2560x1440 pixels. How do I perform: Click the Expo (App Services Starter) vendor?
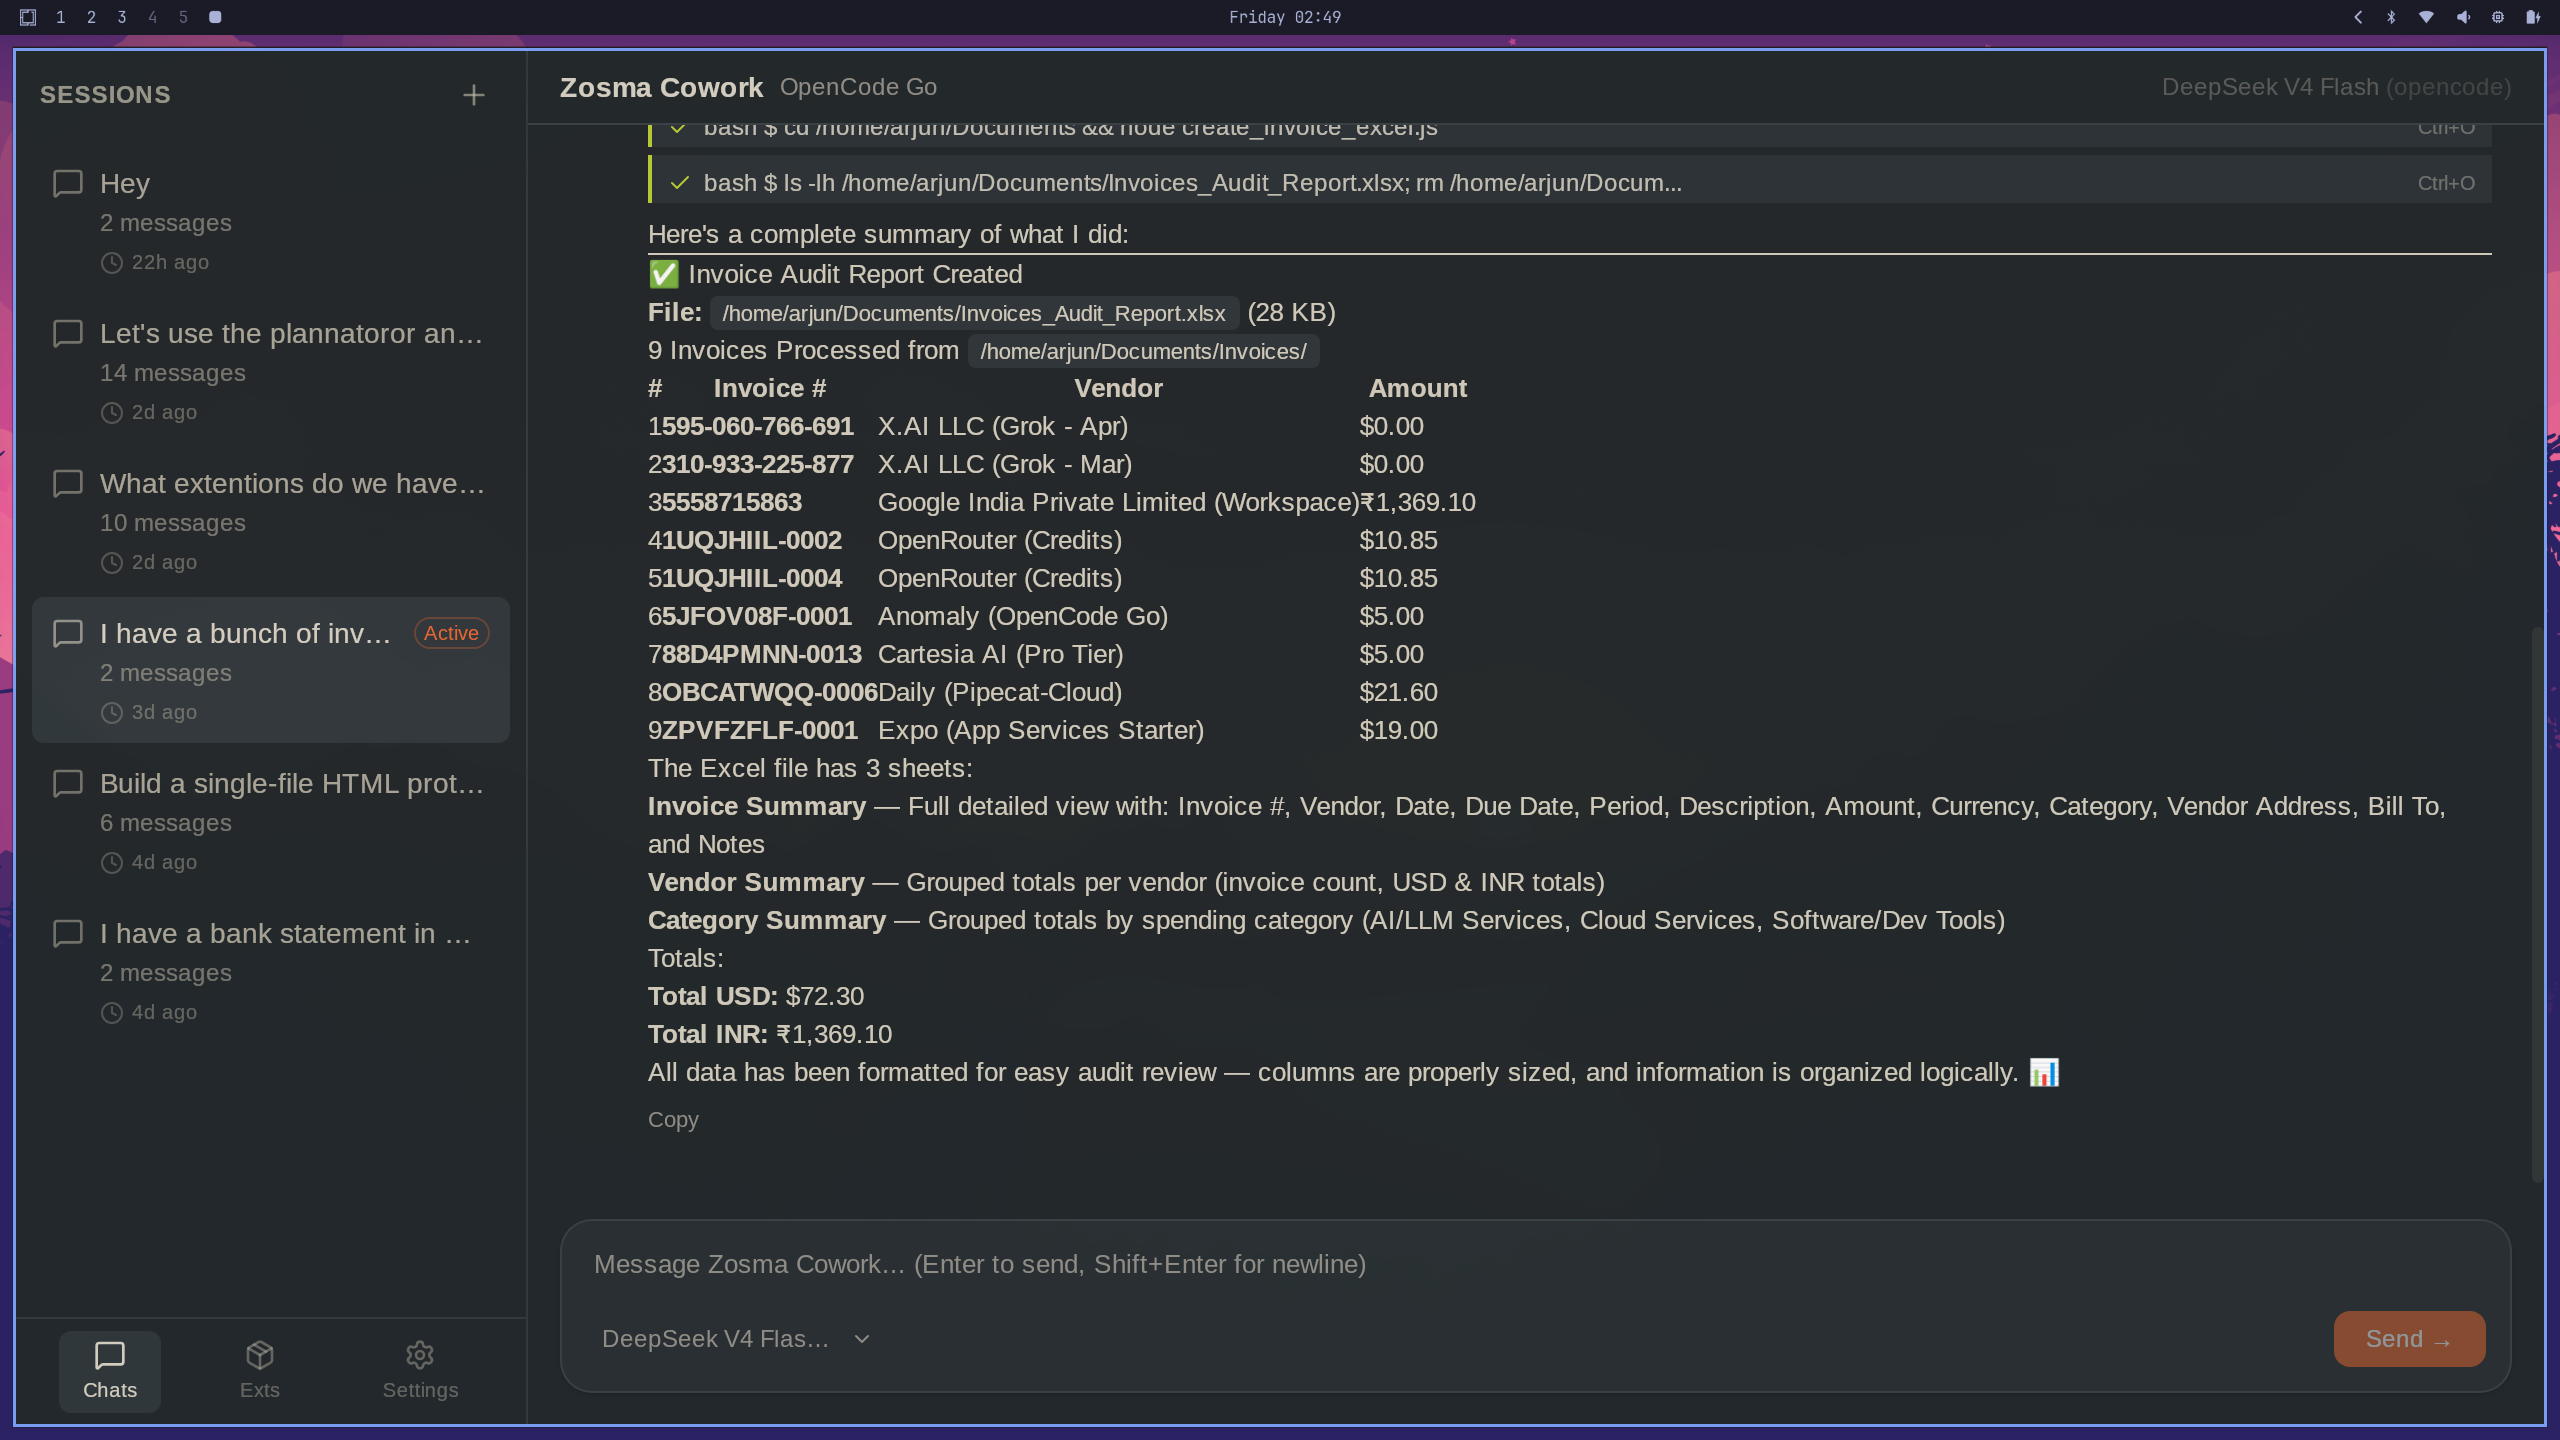(x=1040, y=730)
